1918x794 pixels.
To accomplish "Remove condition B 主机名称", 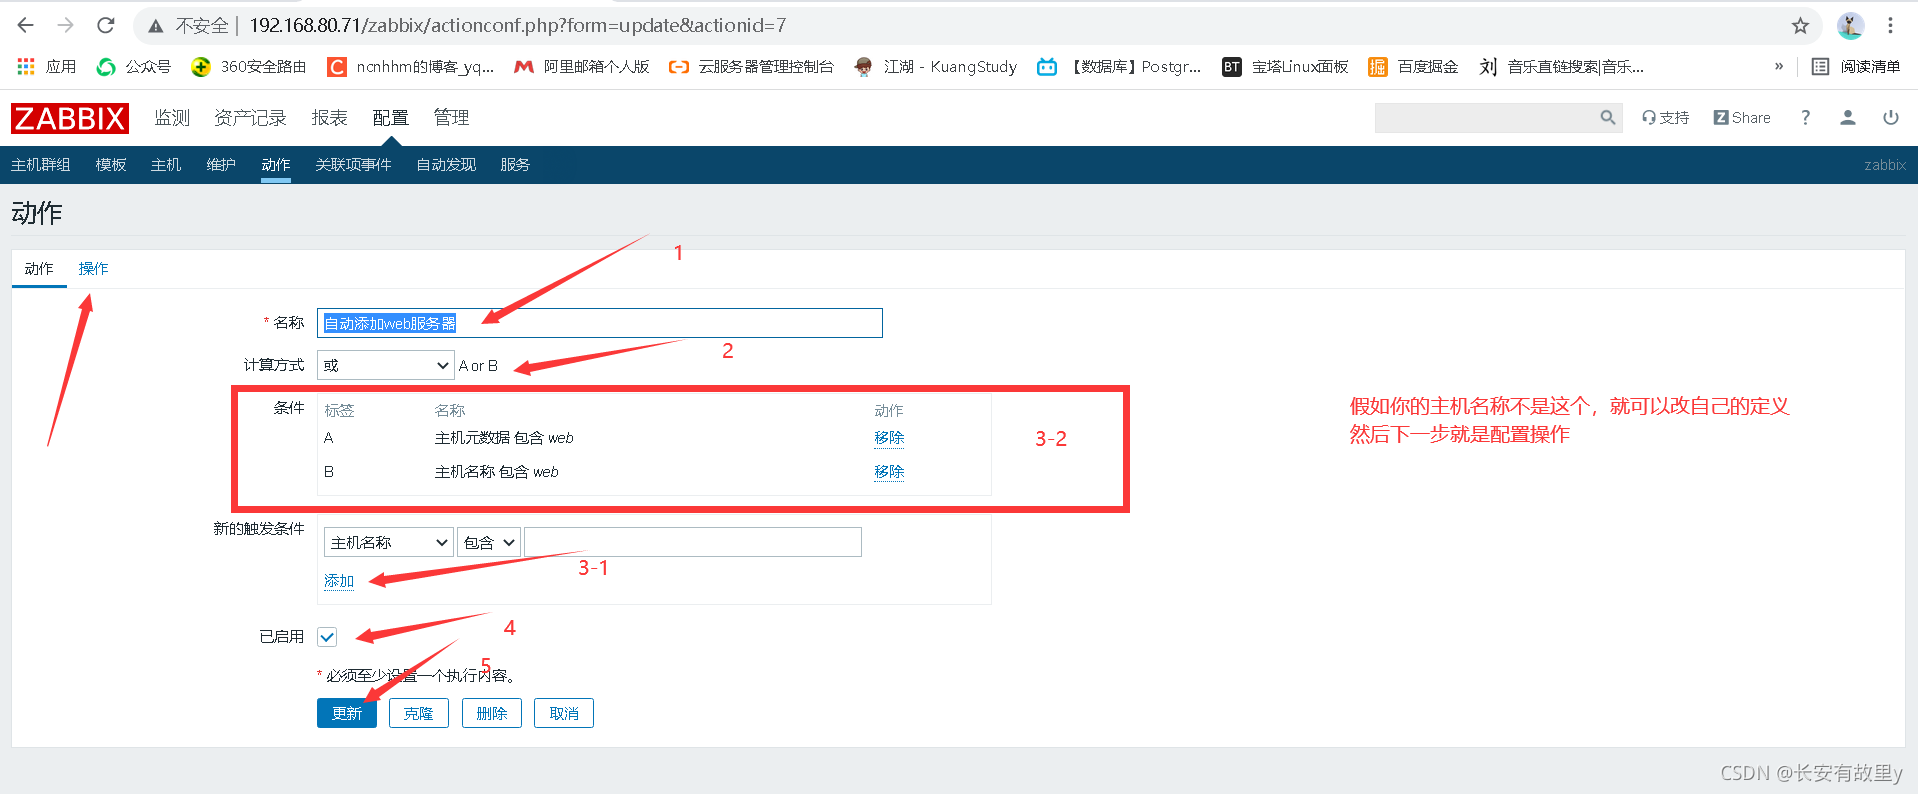I will coord(889,472).
